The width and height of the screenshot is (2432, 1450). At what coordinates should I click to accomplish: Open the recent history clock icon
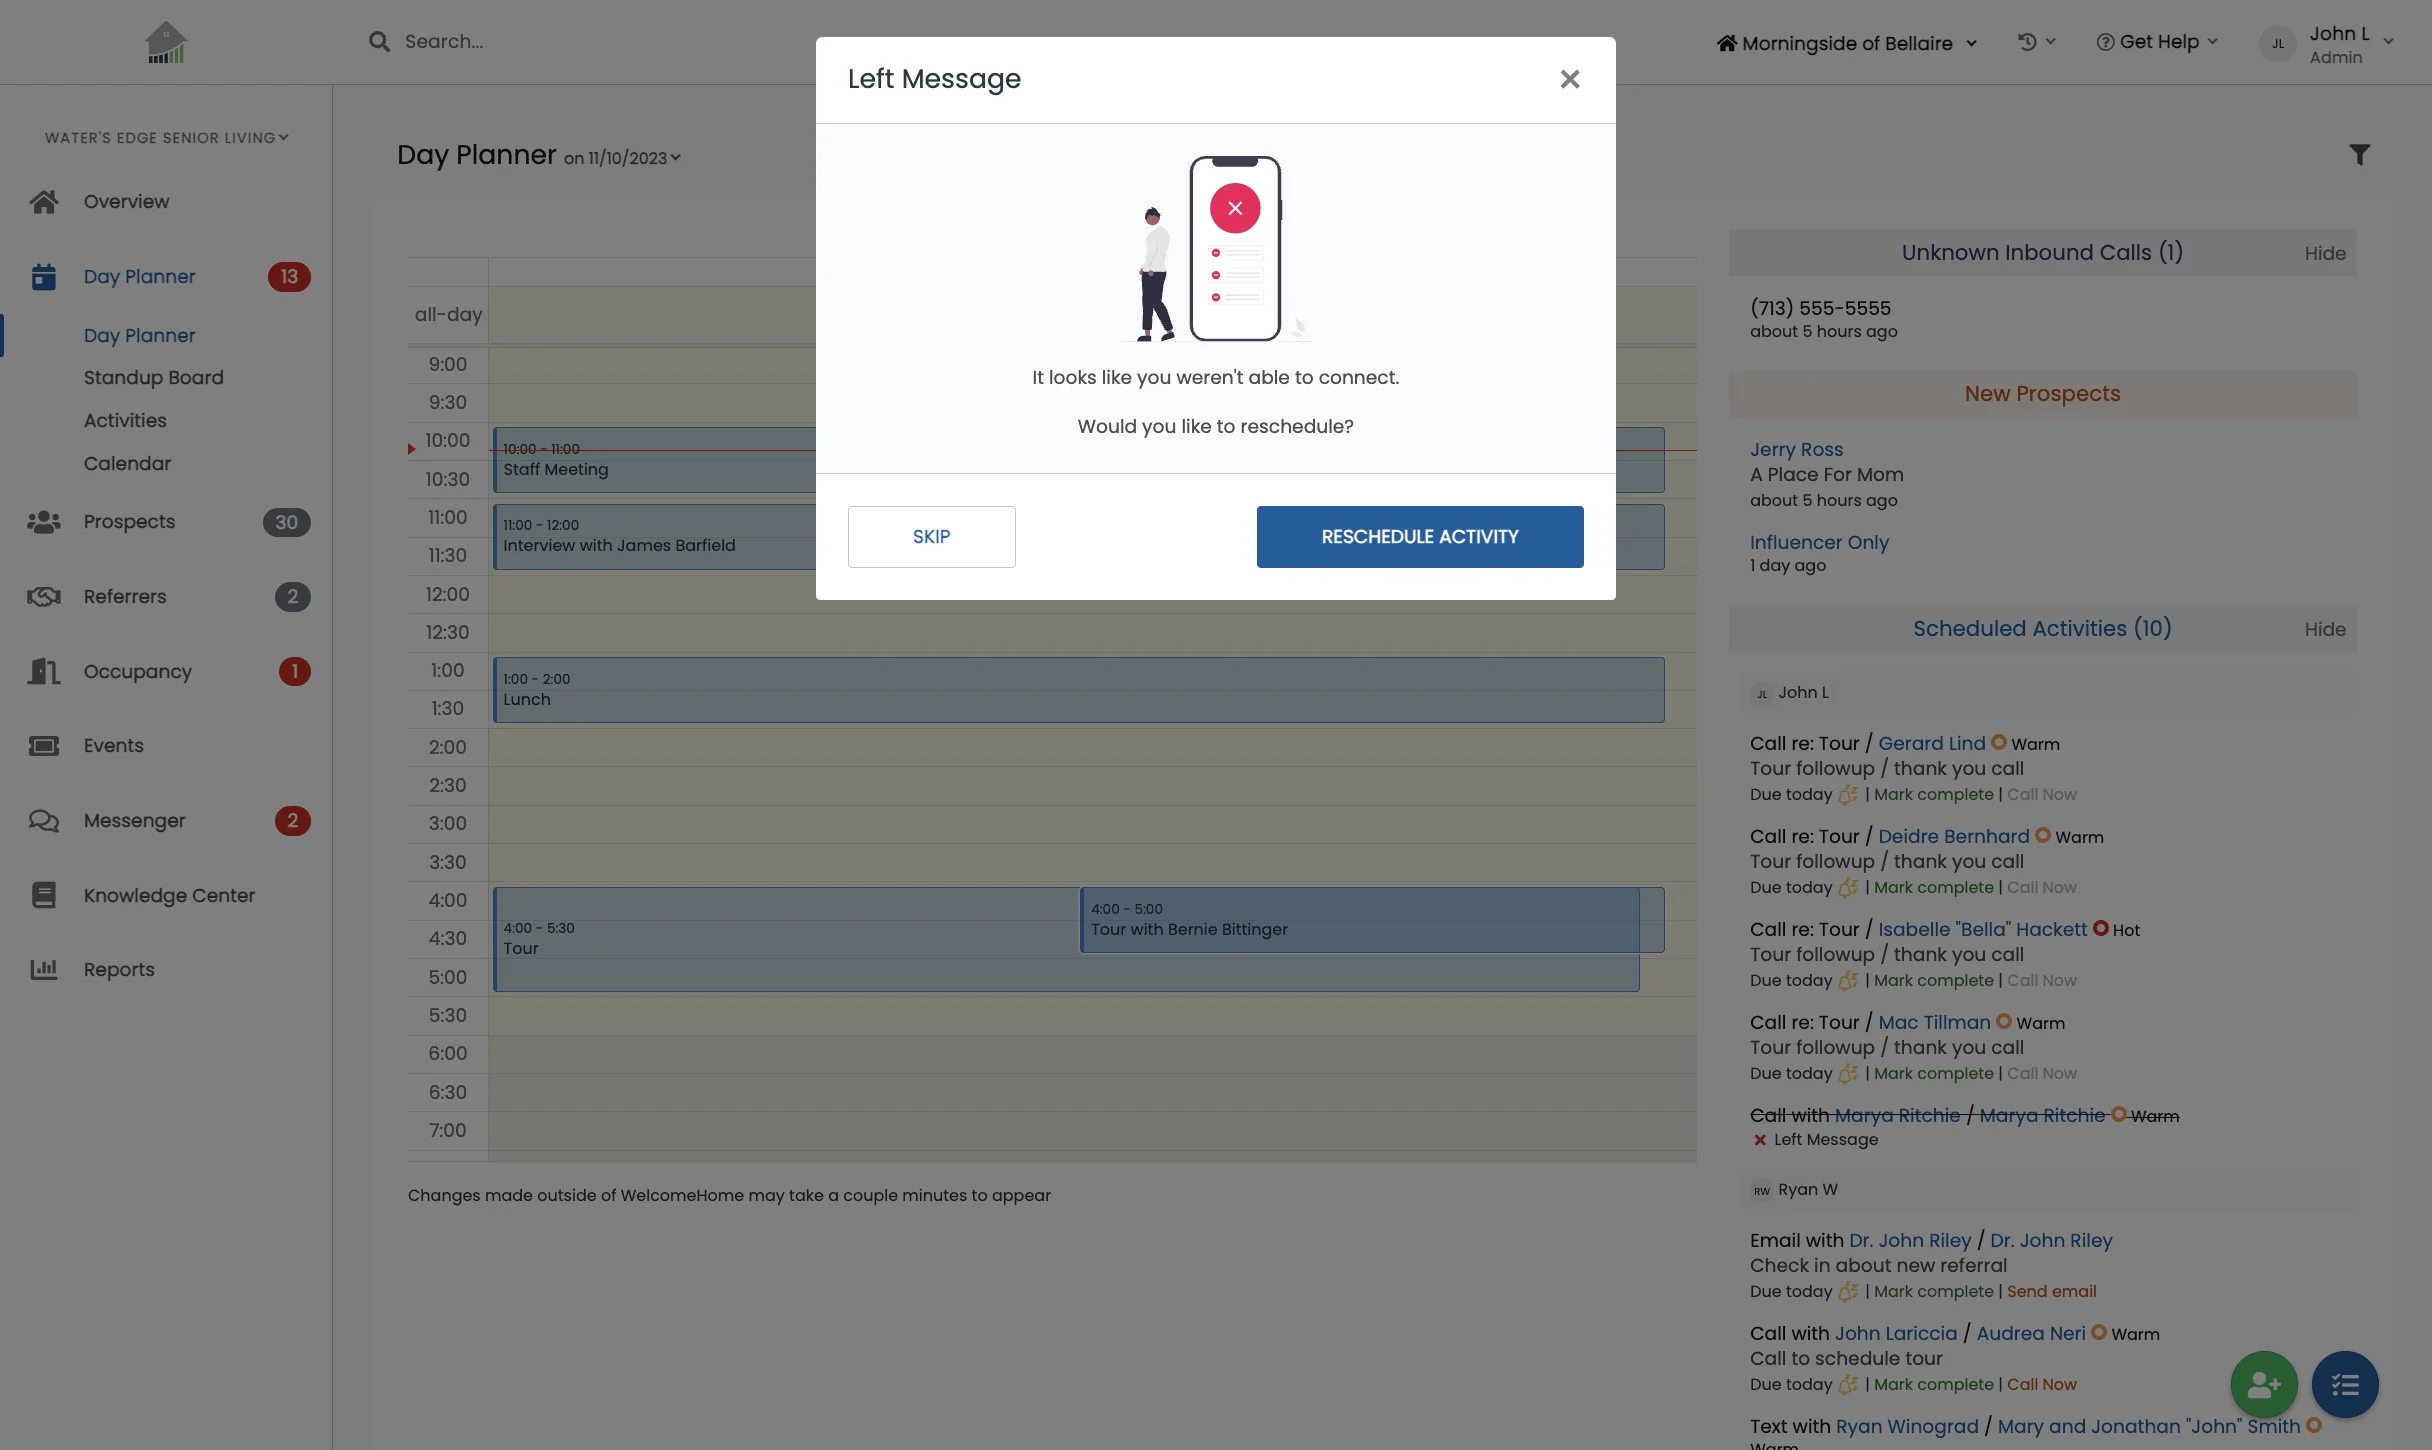pyautogui.click(x=2027, y=42)
